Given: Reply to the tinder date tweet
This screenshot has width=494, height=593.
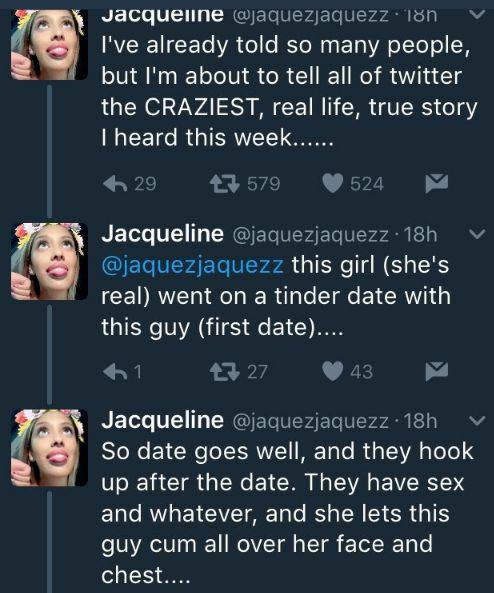Looking at the screenshot, I should click(115, 371).
